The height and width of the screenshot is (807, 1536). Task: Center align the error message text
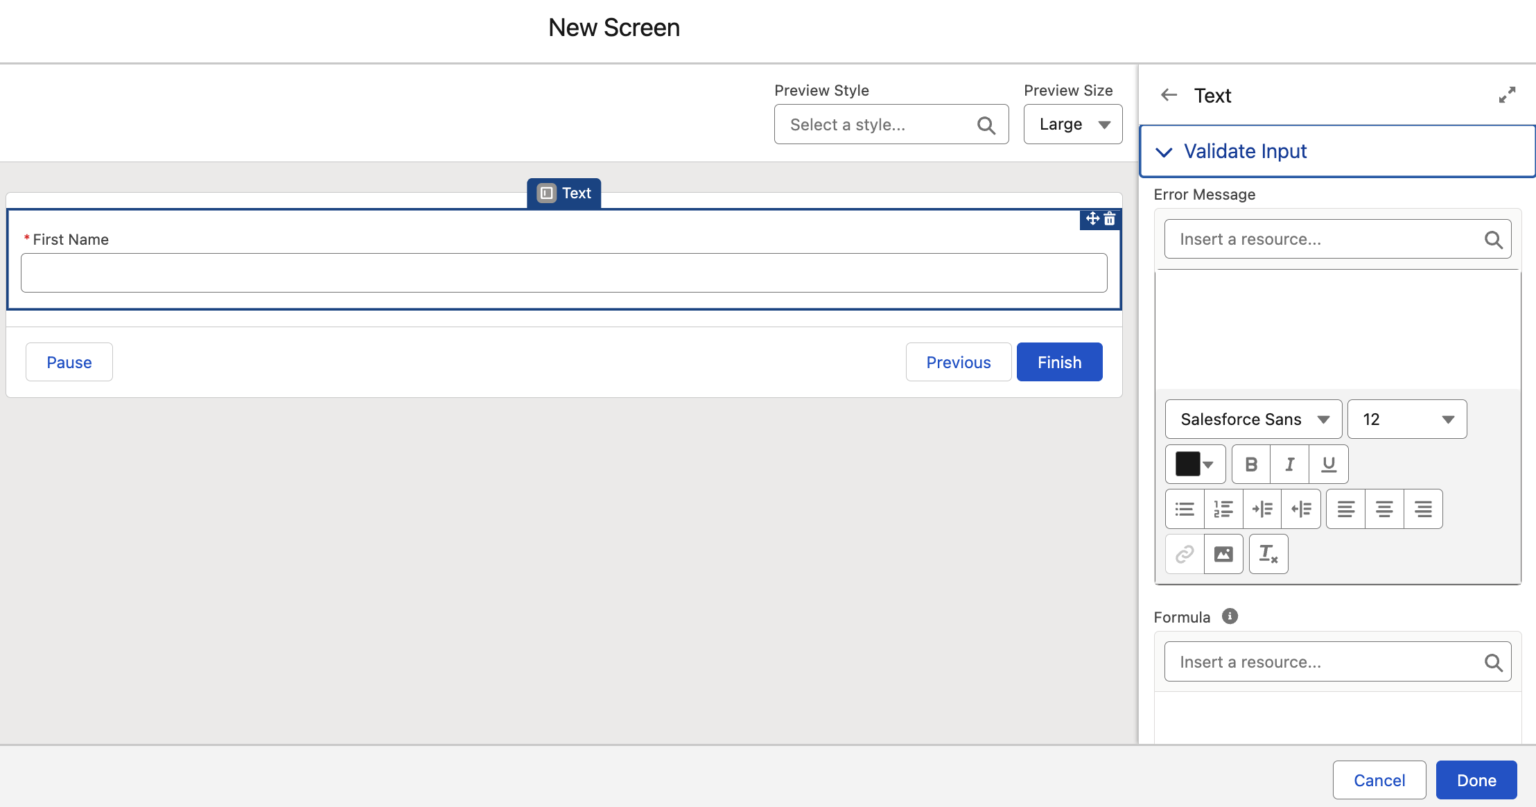click(x=1384, y=509)
